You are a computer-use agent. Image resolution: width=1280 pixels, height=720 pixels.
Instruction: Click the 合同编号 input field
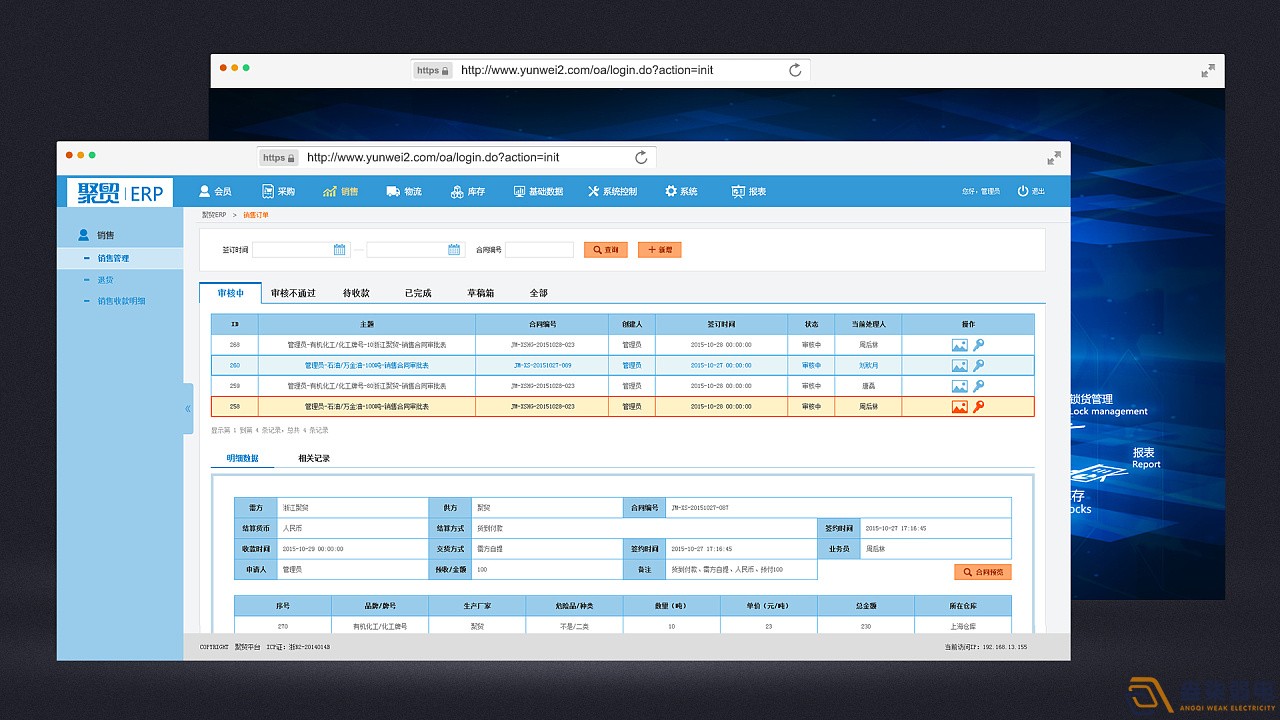[x=539, y=250]
